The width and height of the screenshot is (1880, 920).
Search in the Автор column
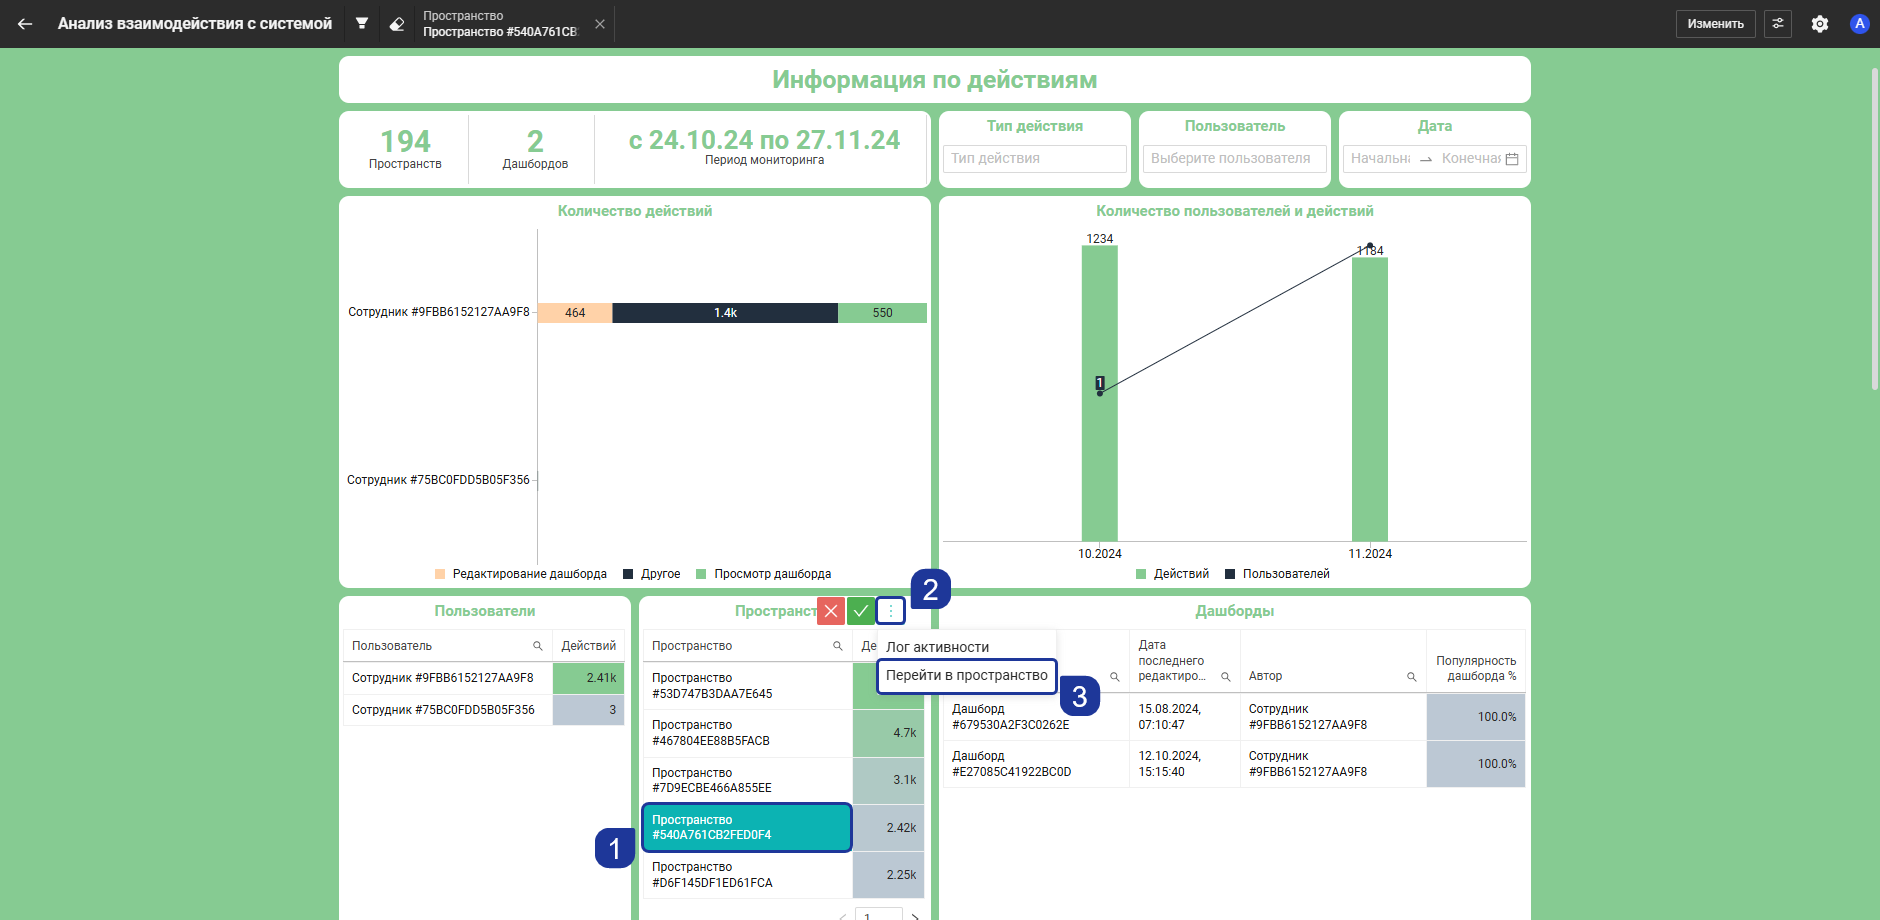[x=1412, y=677]
